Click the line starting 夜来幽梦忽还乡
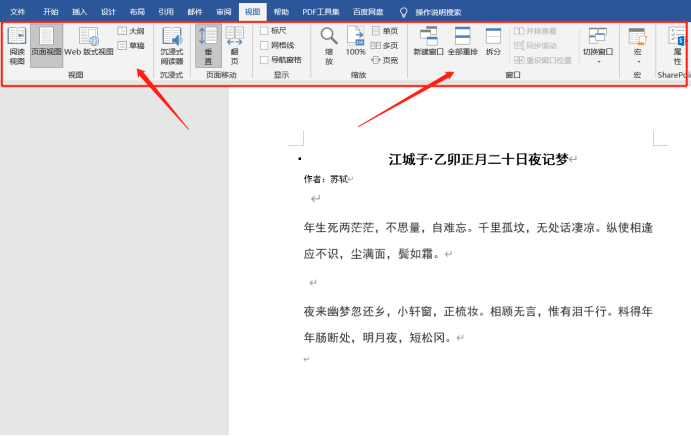The image size is (691, 436). pos(478,311)
